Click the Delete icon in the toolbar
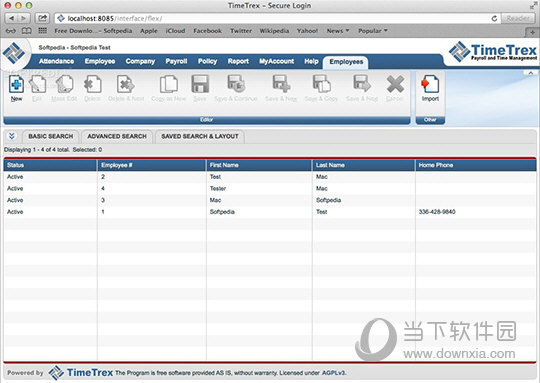This screenshot has height=383, width=540. coord(92,84)
